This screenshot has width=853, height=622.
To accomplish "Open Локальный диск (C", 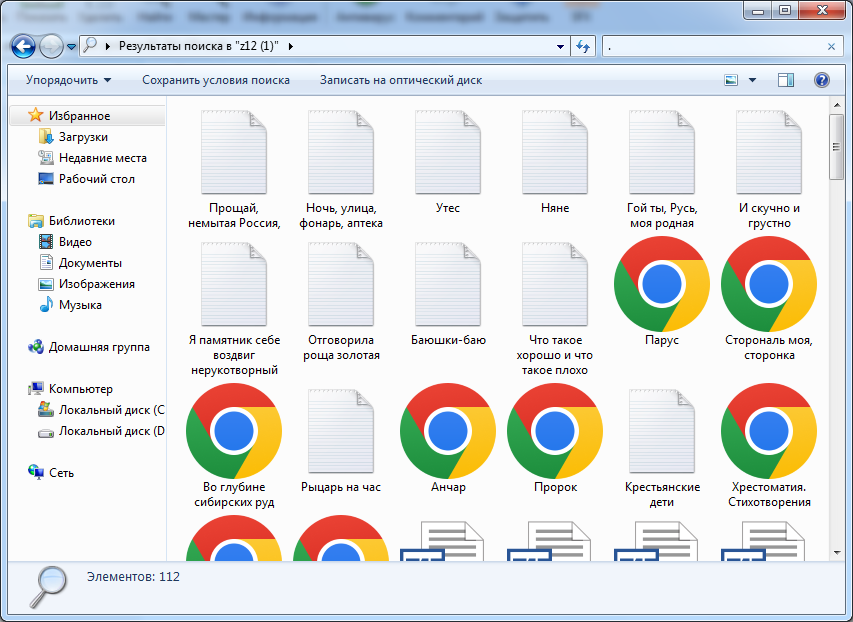I will [112, 410].
